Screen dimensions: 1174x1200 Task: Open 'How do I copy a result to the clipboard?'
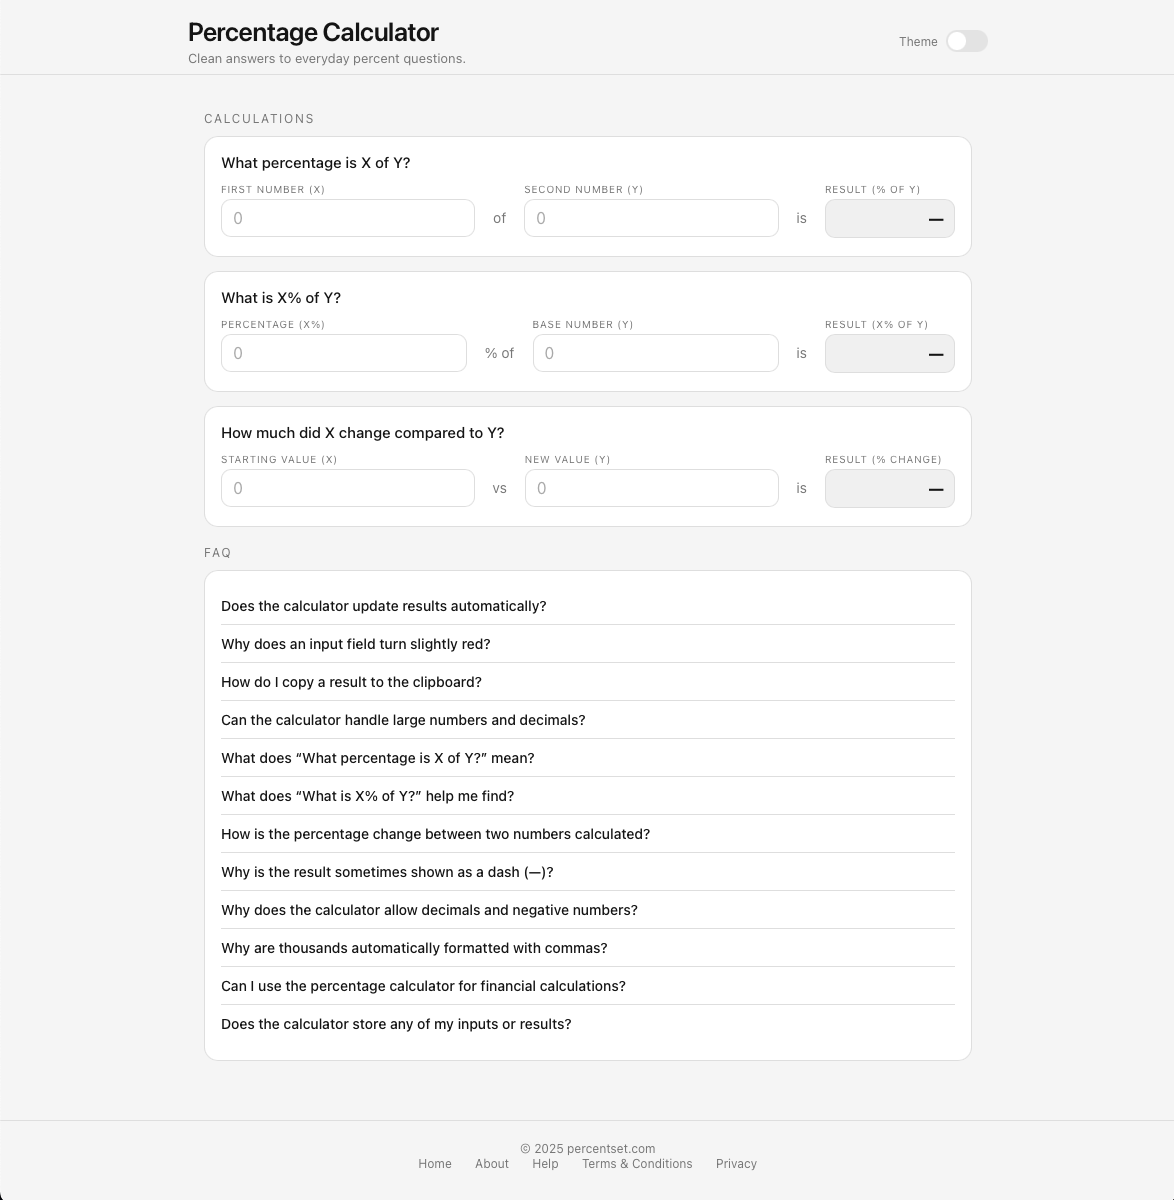coord(351,682)
